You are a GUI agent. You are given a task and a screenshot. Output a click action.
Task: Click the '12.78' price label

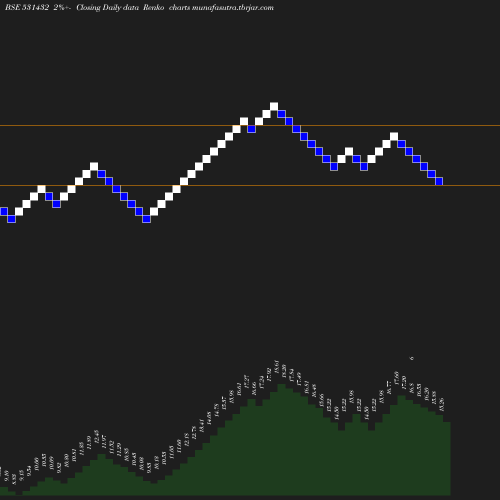click(x=194, y=432)
